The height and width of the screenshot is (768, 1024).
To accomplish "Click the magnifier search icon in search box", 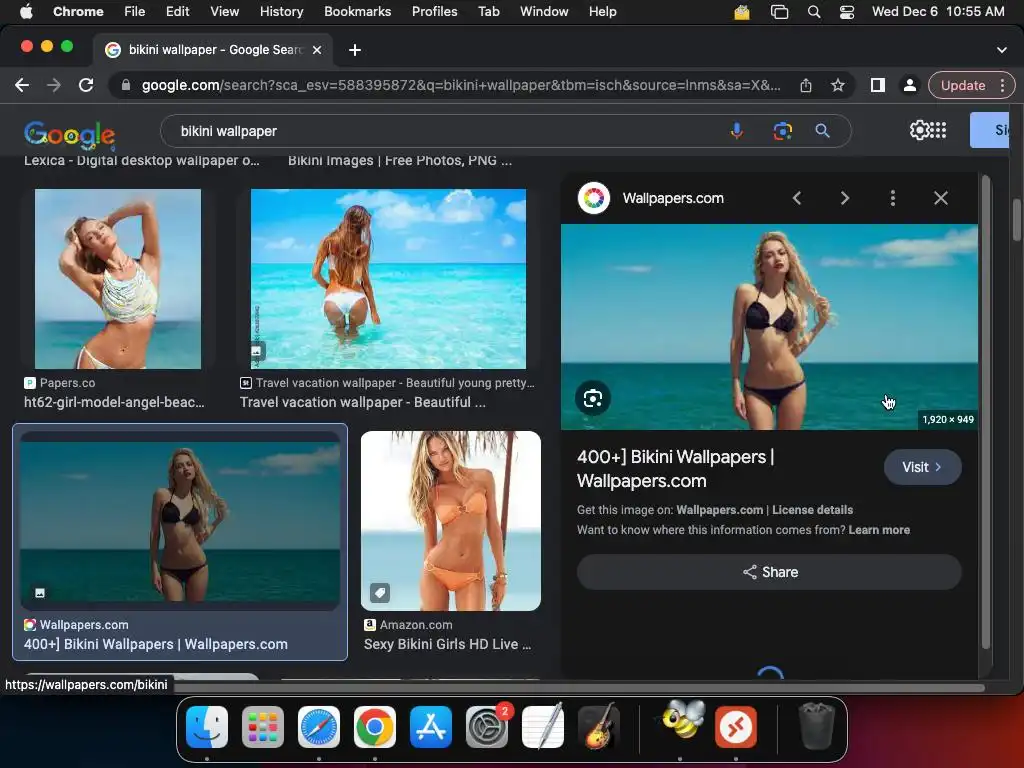I will [x=822, y=131].
